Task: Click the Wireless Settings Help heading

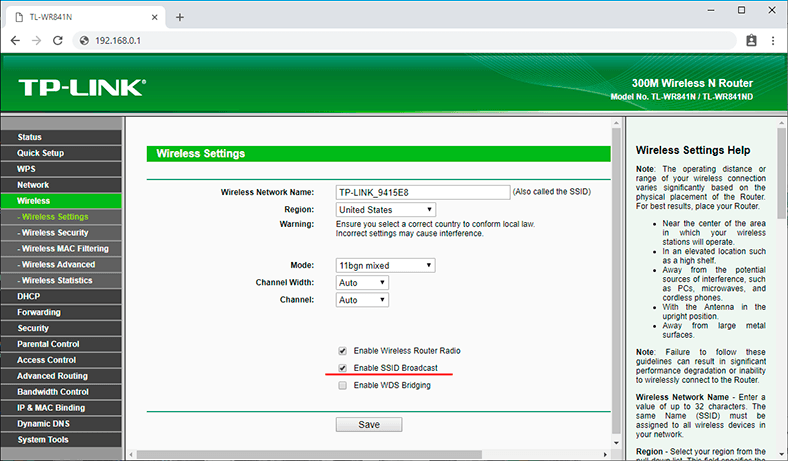Action: pos(693,150)
